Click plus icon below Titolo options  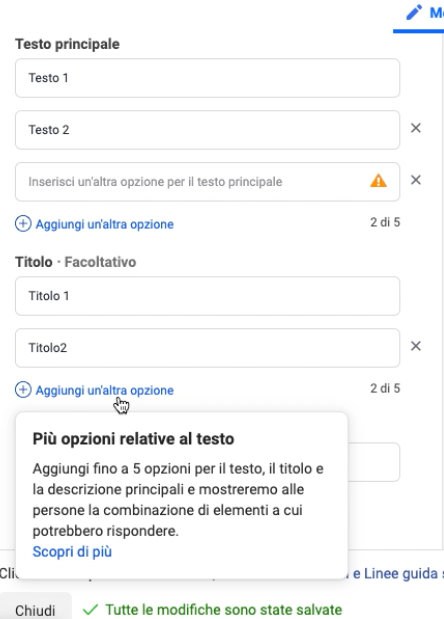[23, 390]
